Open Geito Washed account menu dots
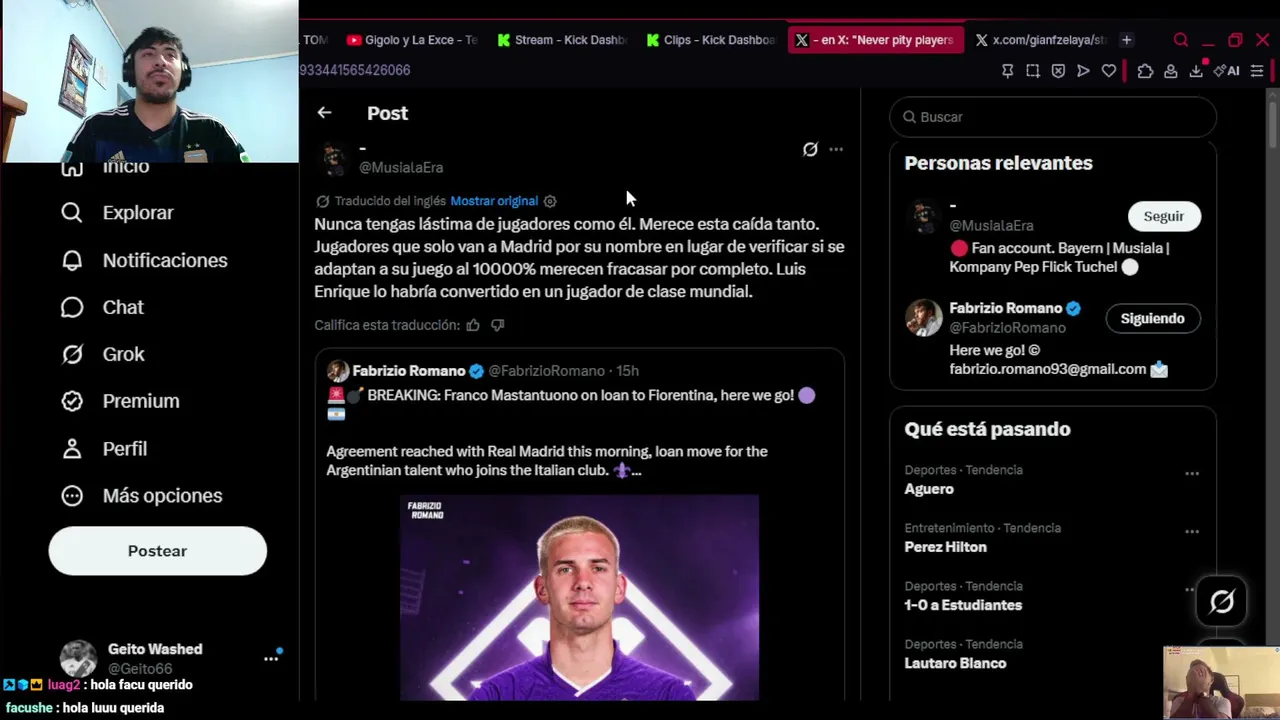This screenshot has width=1280, height=720. (271, 659)
